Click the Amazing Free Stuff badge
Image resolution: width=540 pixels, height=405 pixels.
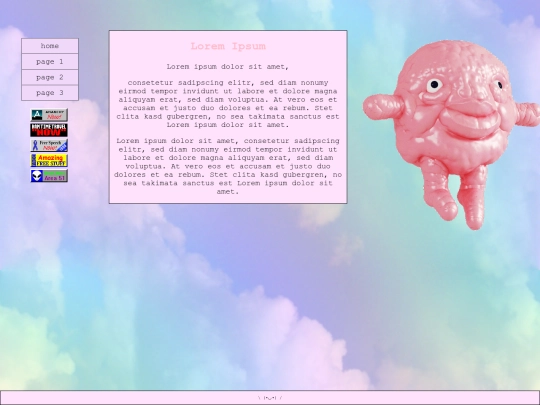tap(49, 160)
